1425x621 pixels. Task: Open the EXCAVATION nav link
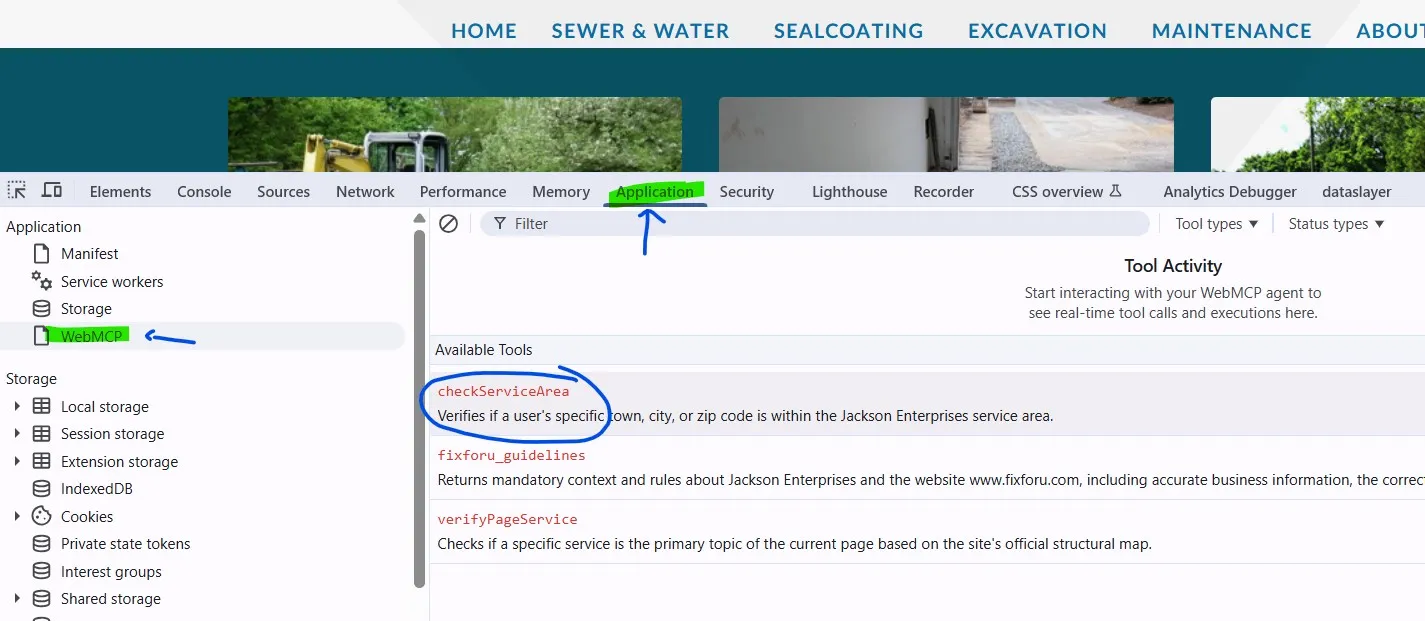pyautogui.click(x=1037, y=31)
